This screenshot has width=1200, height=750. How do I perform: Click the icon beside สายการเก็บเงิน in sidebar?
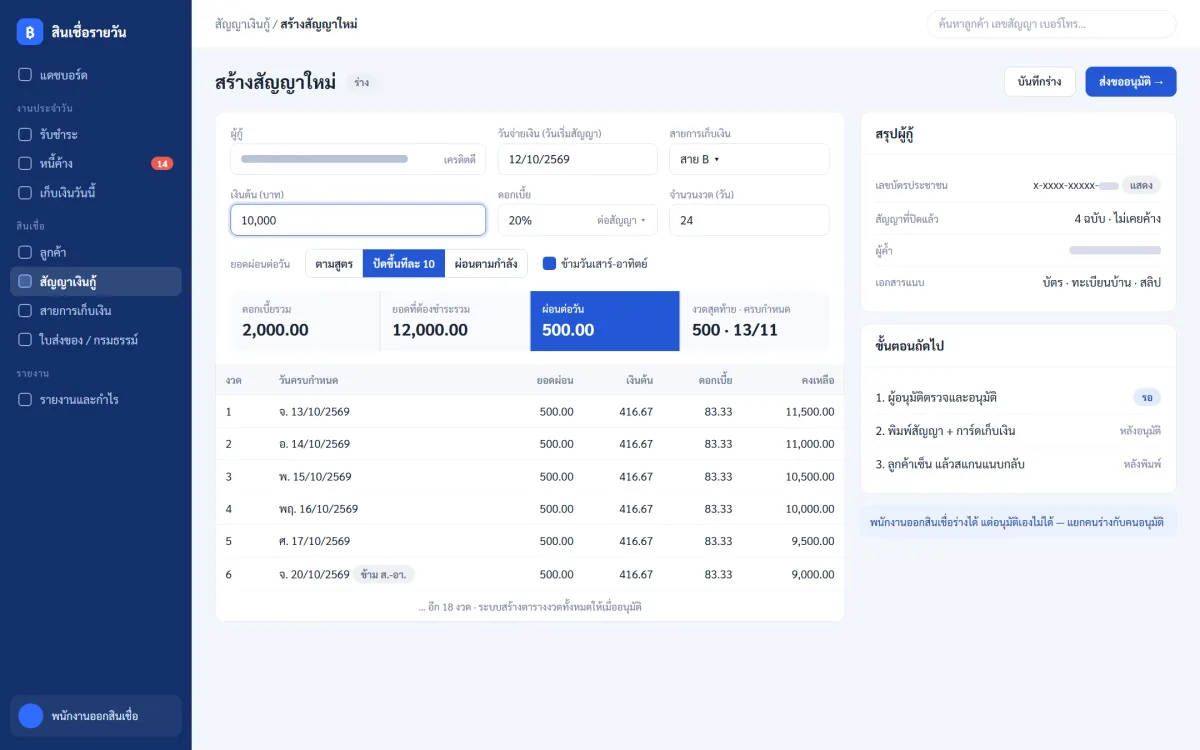(25, 310)
